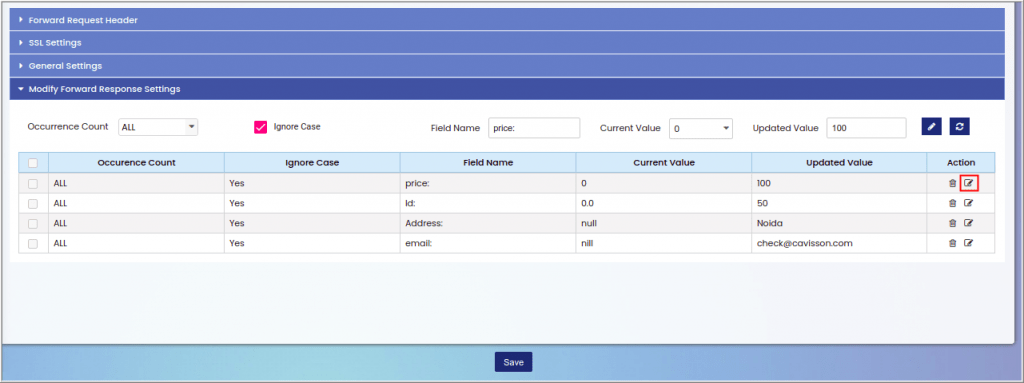The height and width of the screenshot is (383, 1024).
Task: Click the 50 updated value cell
Action: [839, 203]
